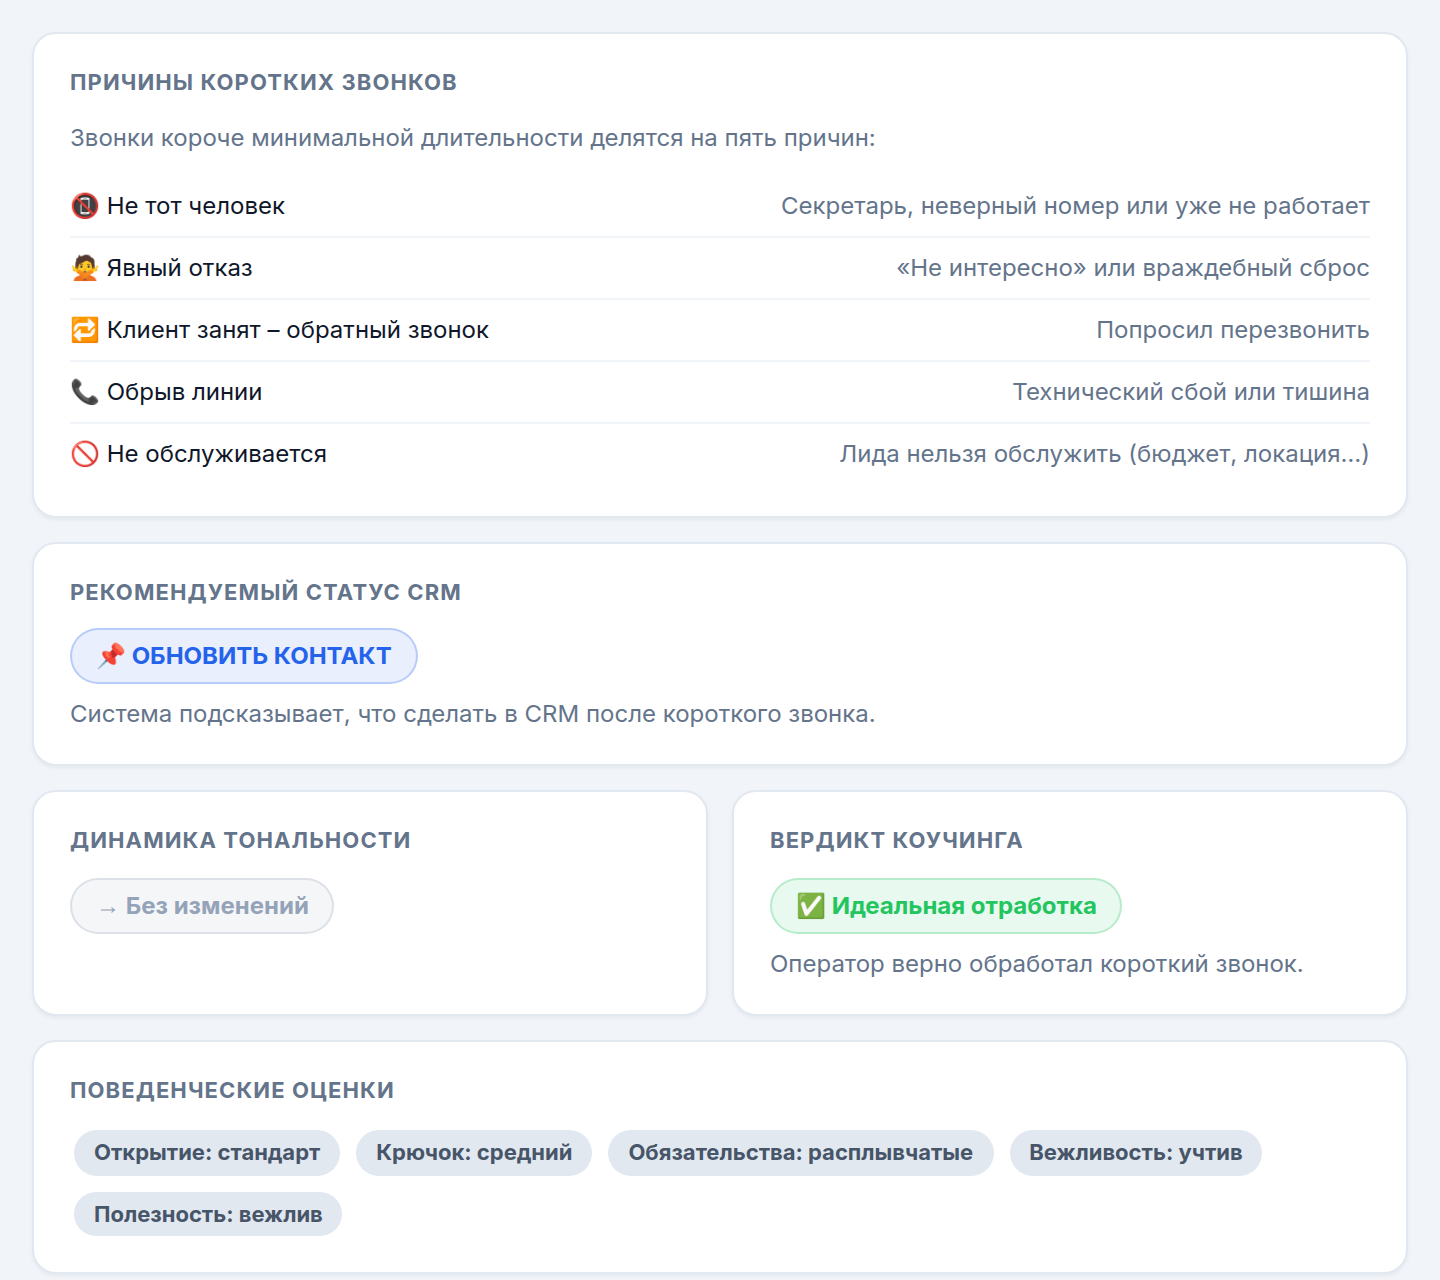Click the description ««Не интересно» или враждебный сброс»
This screenshot has height=1280, width=1440.
[x=1133, y=268]
